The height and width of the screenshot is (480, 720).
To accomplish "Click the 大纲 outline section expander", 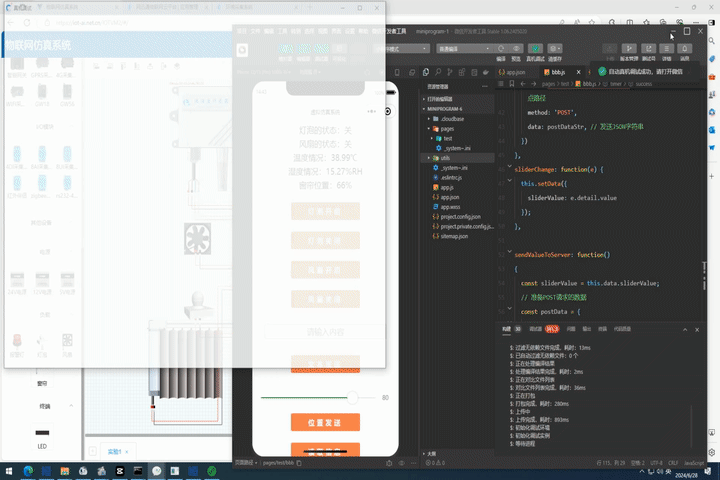I will [x=431, y=453].
